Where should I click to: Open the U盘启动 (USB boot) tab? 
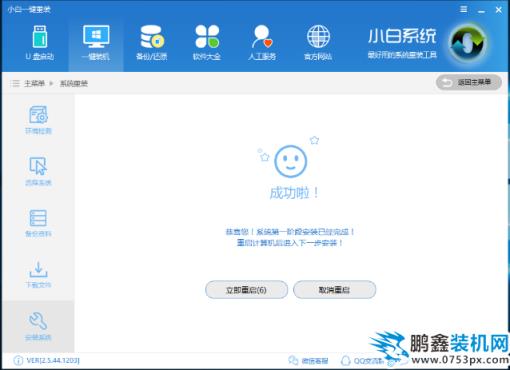click(40, 43)
